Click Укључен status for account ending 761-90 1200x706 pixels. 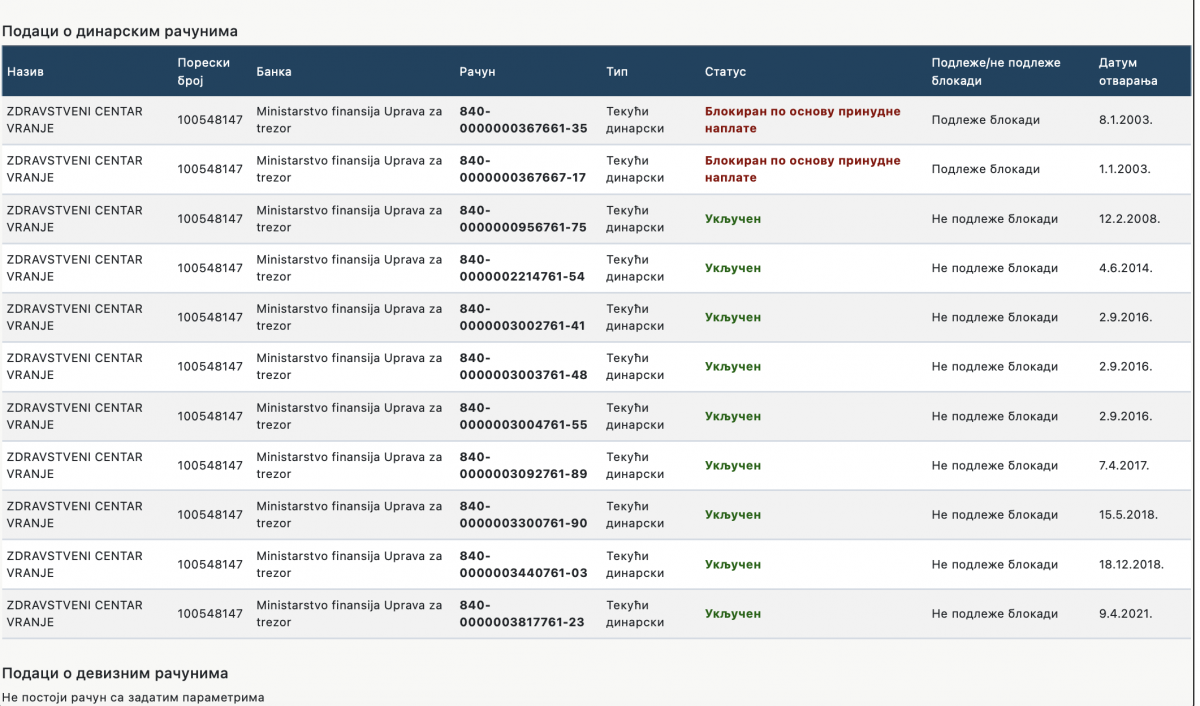pos(732,515)
